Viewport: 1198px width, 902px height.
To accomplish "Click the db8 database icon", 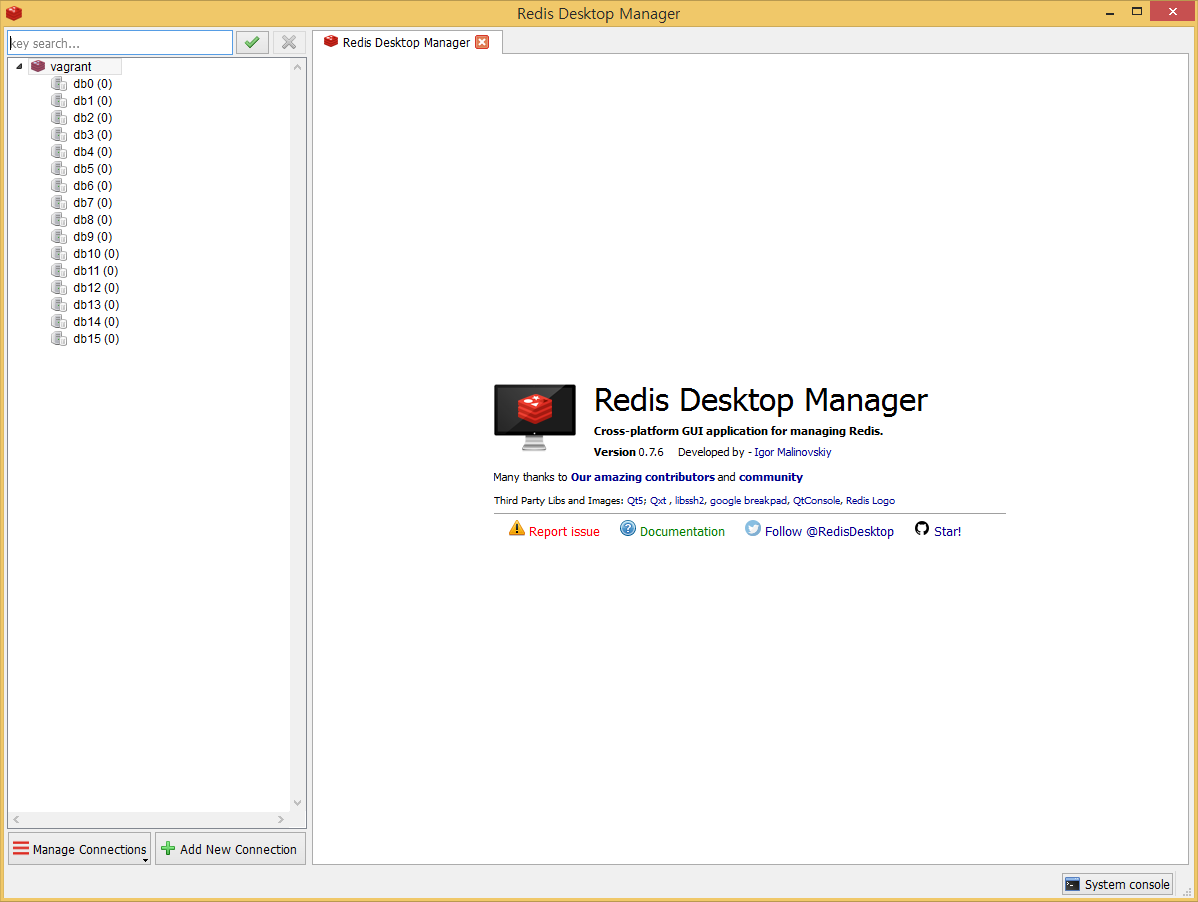I will point(59,219).
